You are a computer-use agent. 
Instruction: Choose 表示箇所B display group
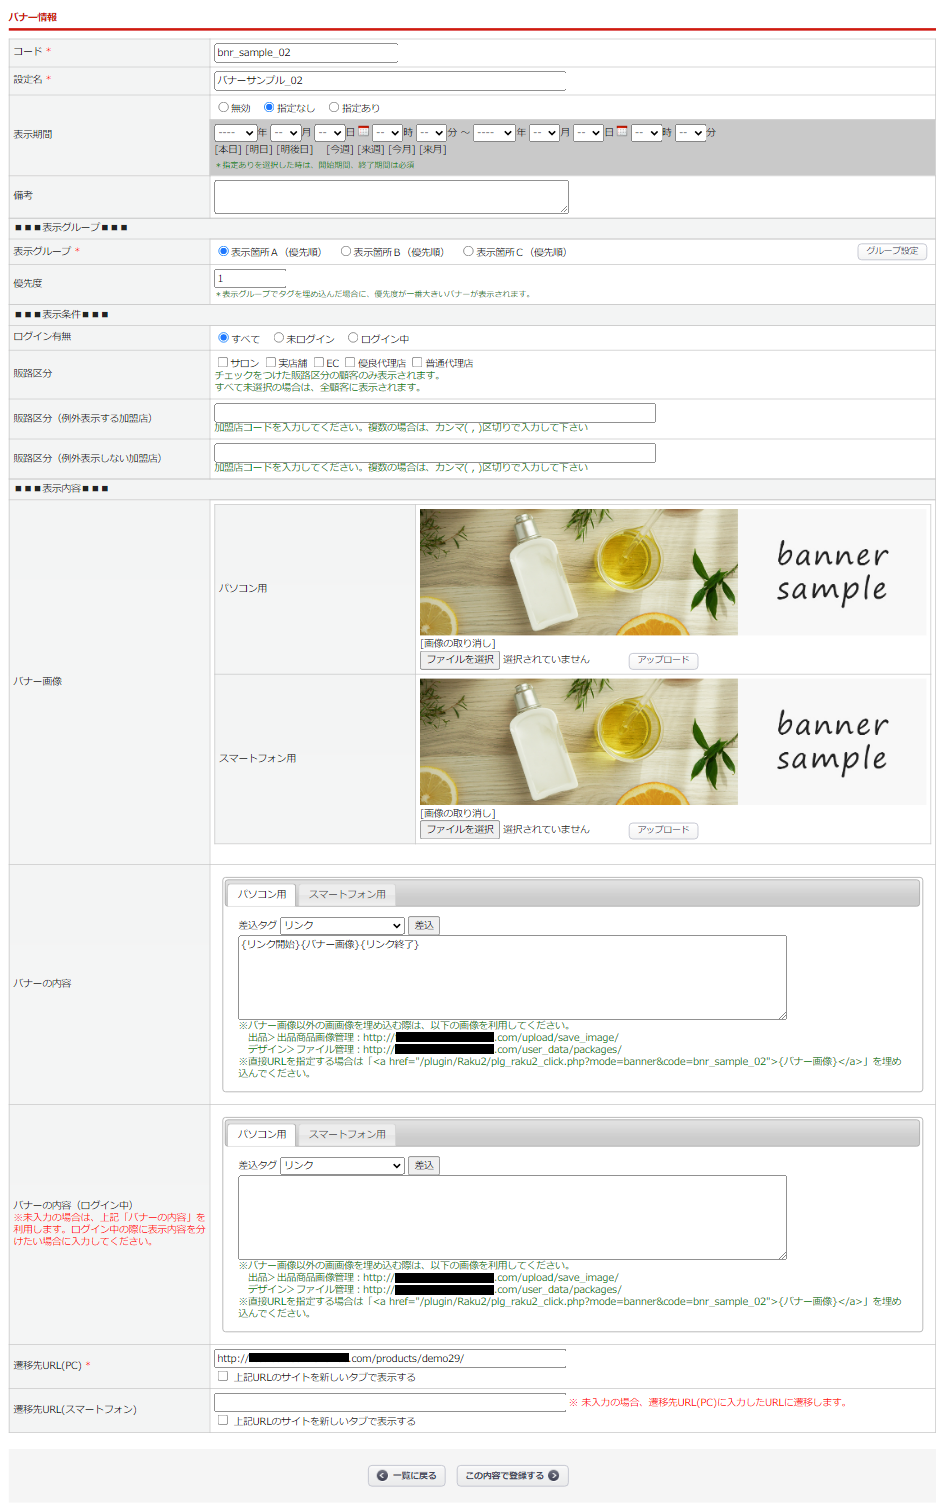(x=346, y=251)
